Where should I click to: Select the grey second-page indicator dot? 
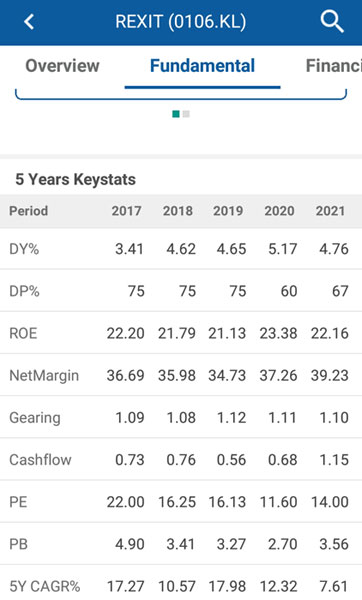click(186, 114)
